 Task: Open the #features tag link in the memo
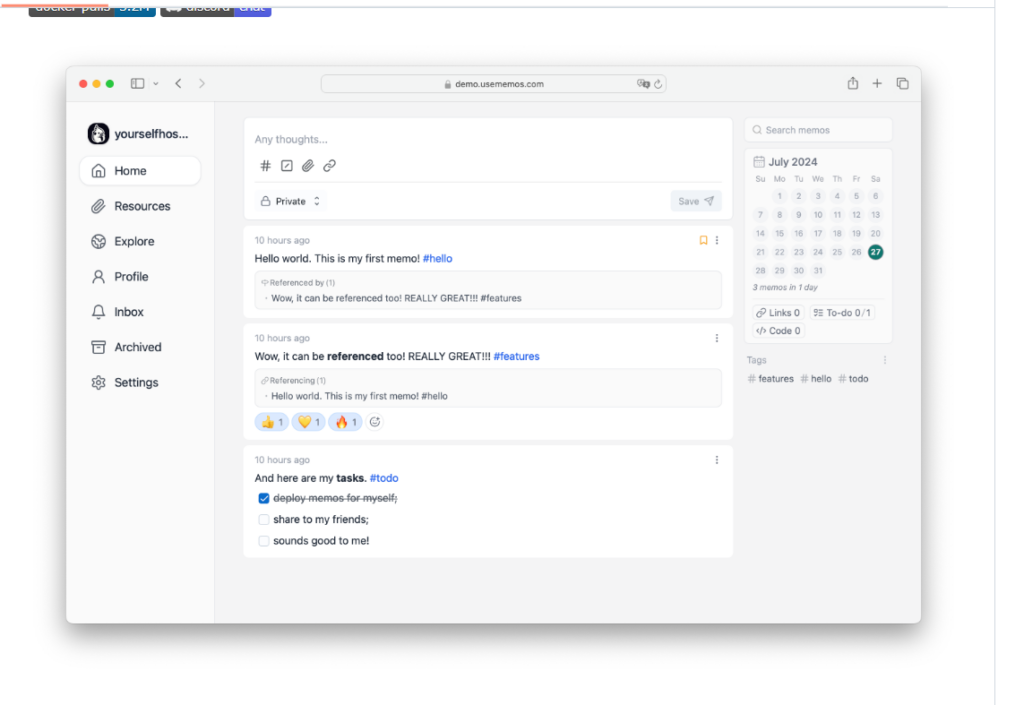click(517, 356)
